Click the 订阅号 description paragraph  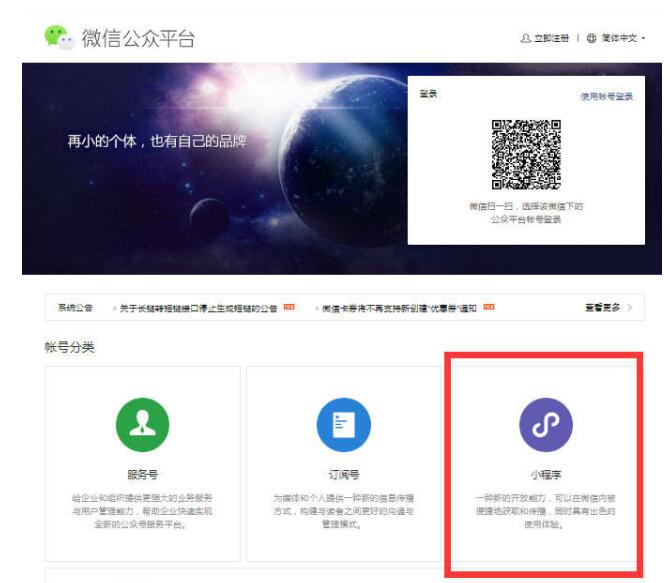click(344, 511)
